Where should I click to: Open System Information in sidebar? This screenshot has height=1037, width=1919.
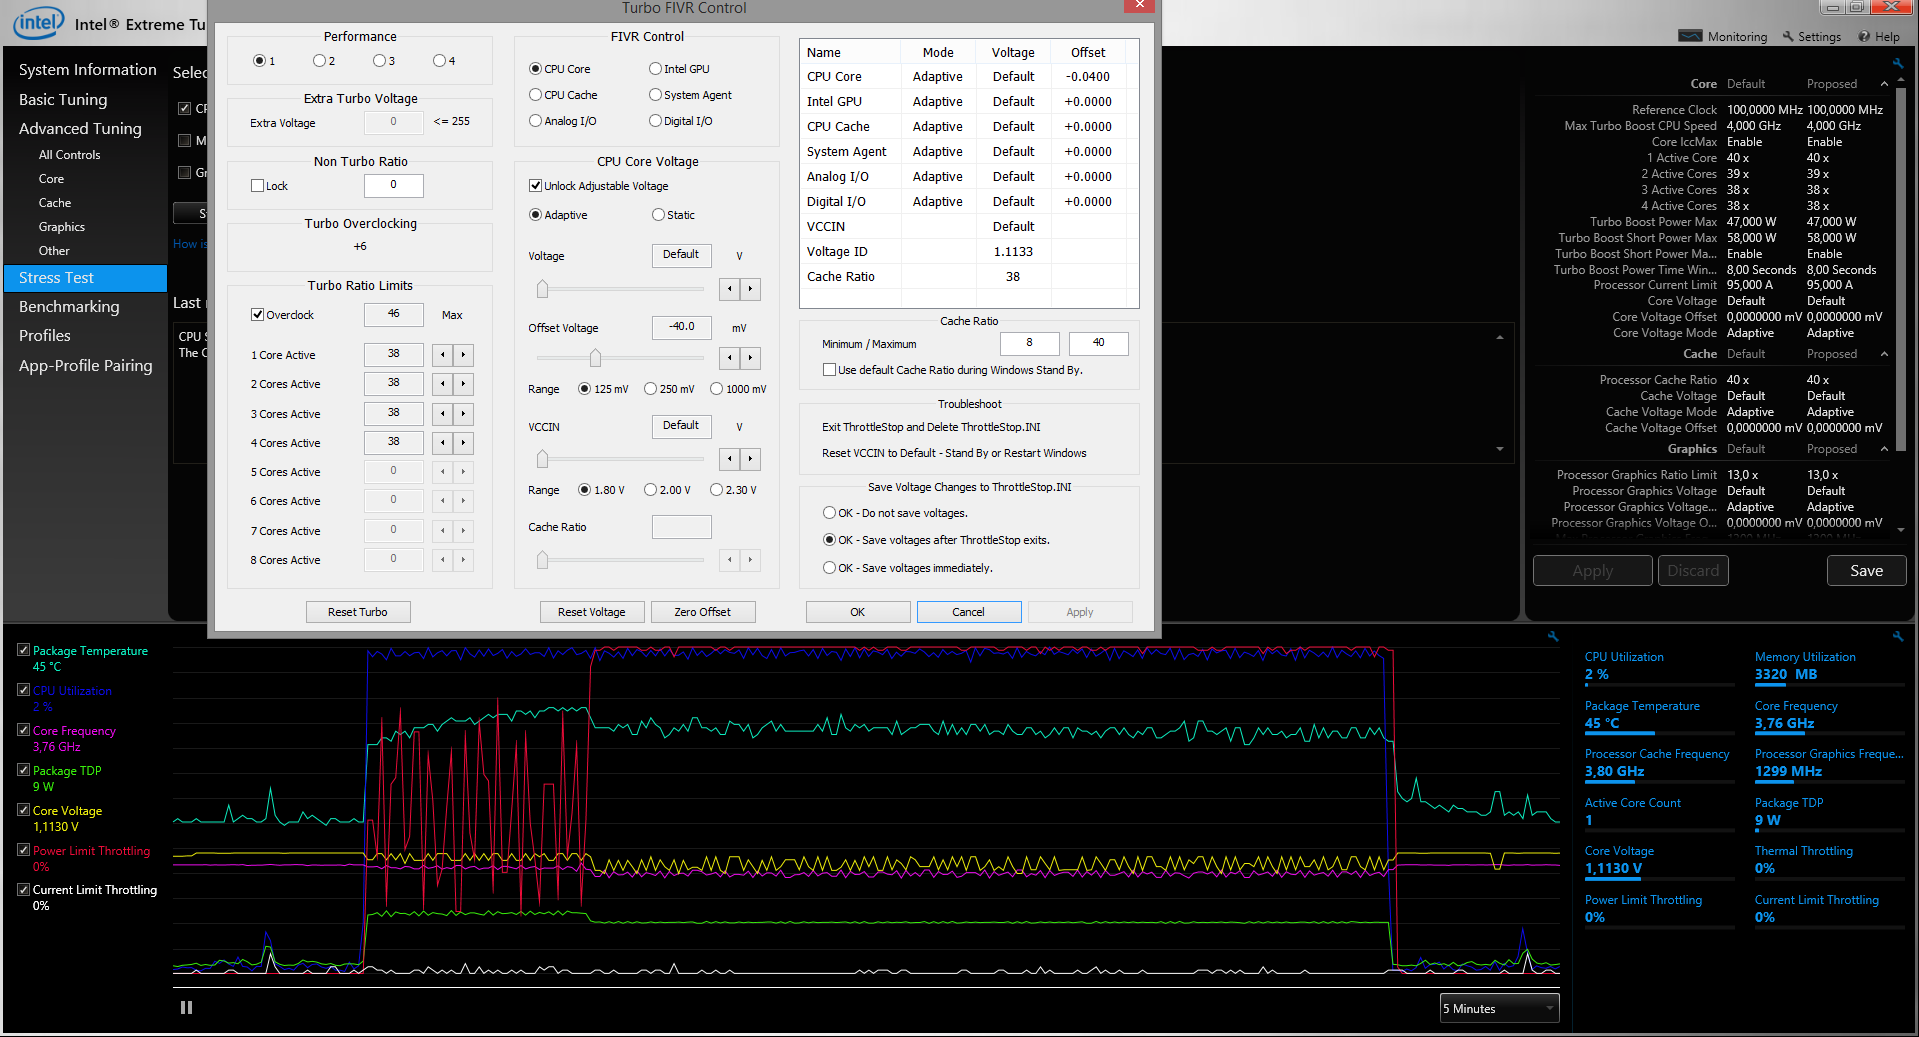87,69
